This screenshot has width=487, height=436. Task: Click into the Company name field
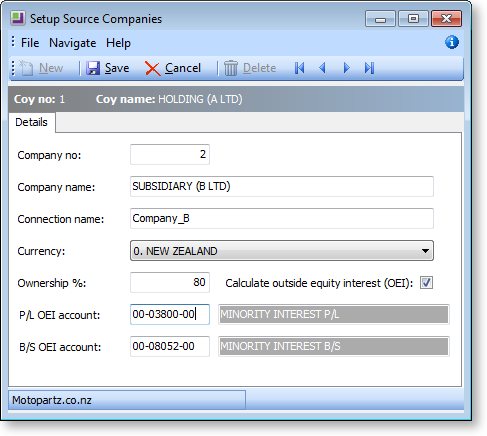click(282, 186)
